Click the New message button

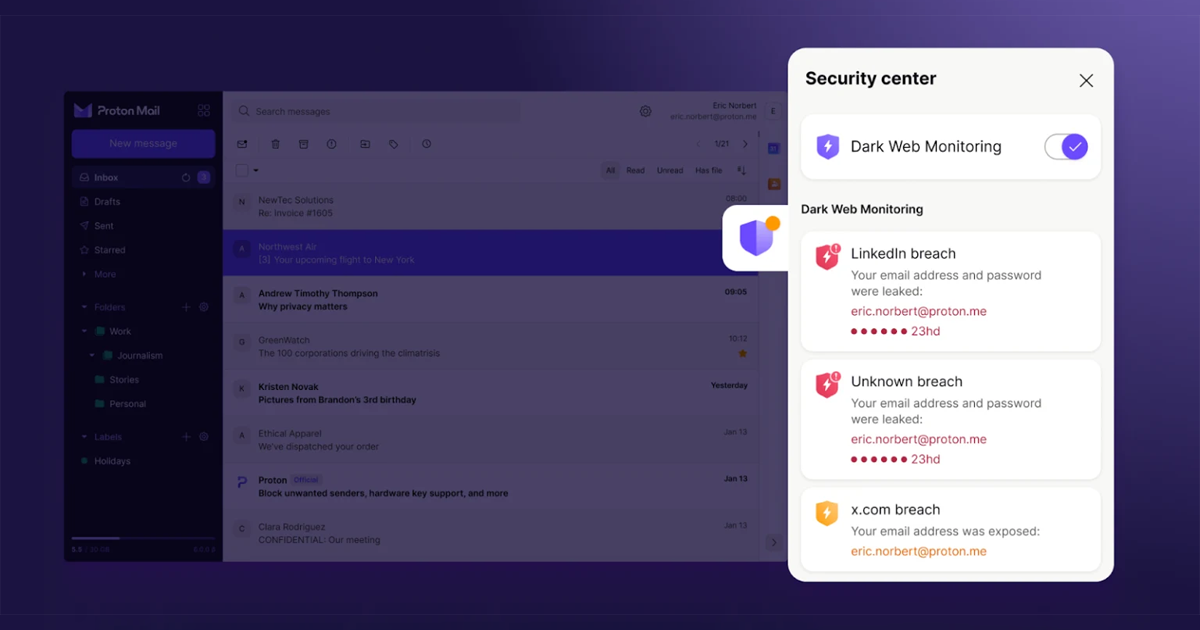click(143, 143)
